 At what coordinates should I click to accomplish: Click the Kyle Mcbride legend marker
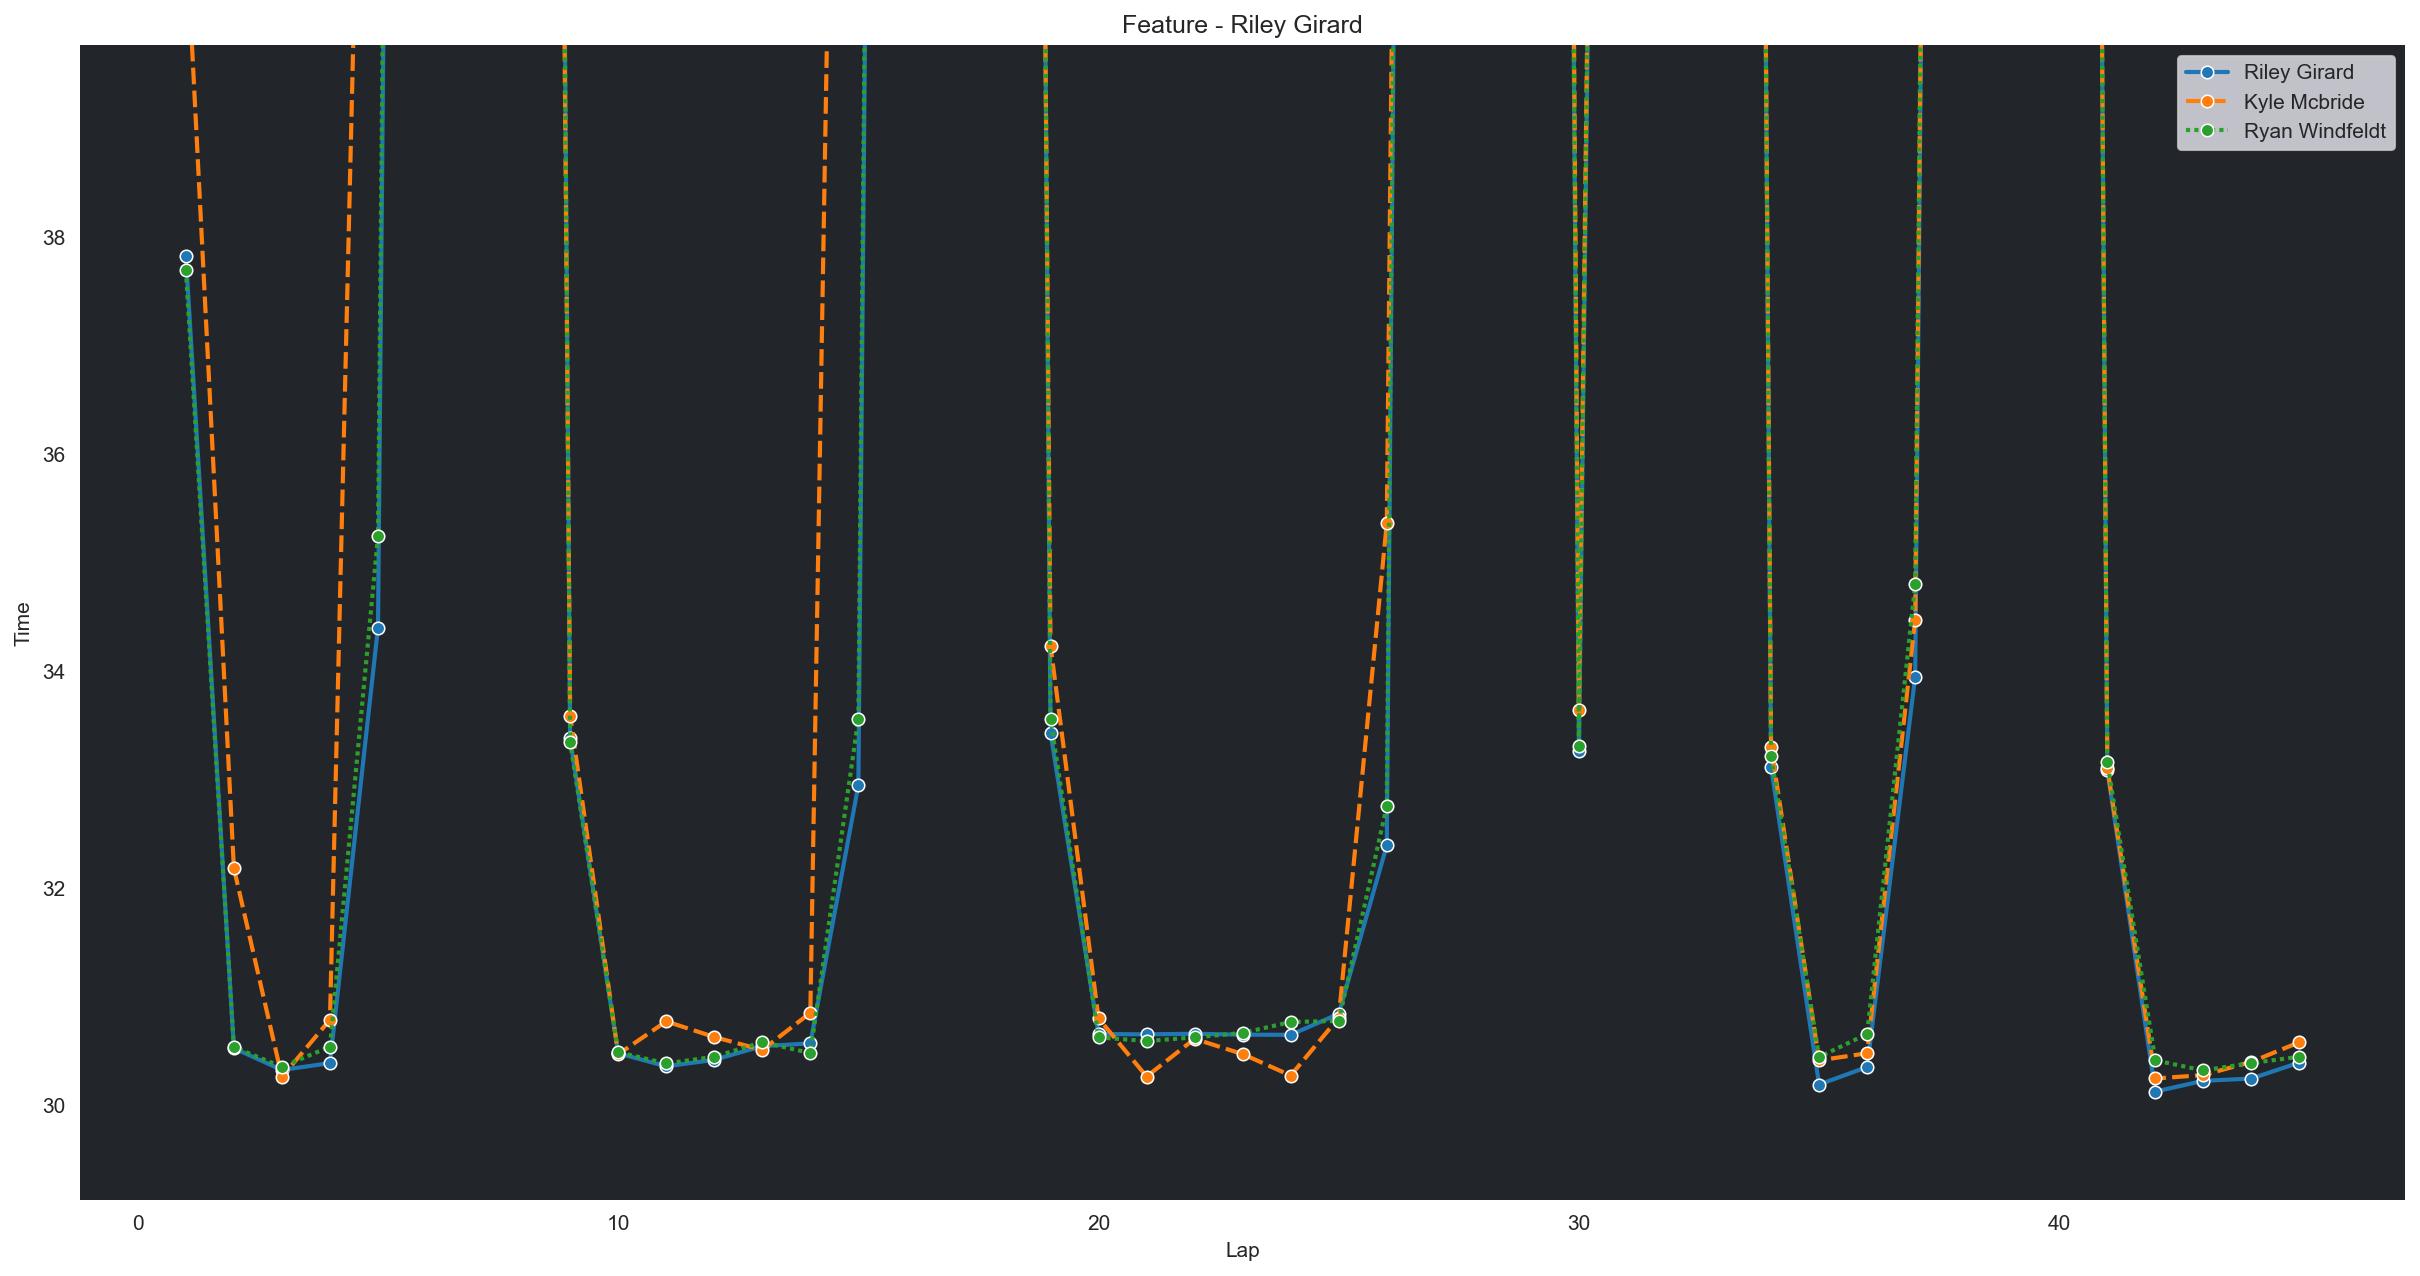(2208, 102)
